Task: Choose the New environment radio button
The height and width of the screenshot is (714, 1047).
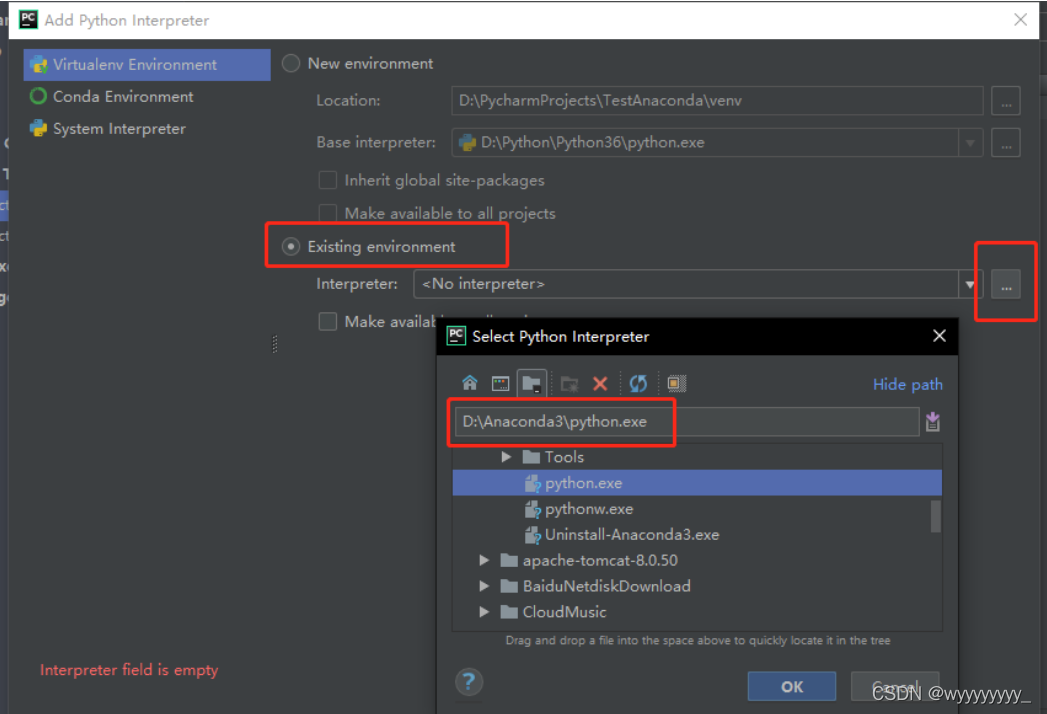Action: click(x=290, y=63)
